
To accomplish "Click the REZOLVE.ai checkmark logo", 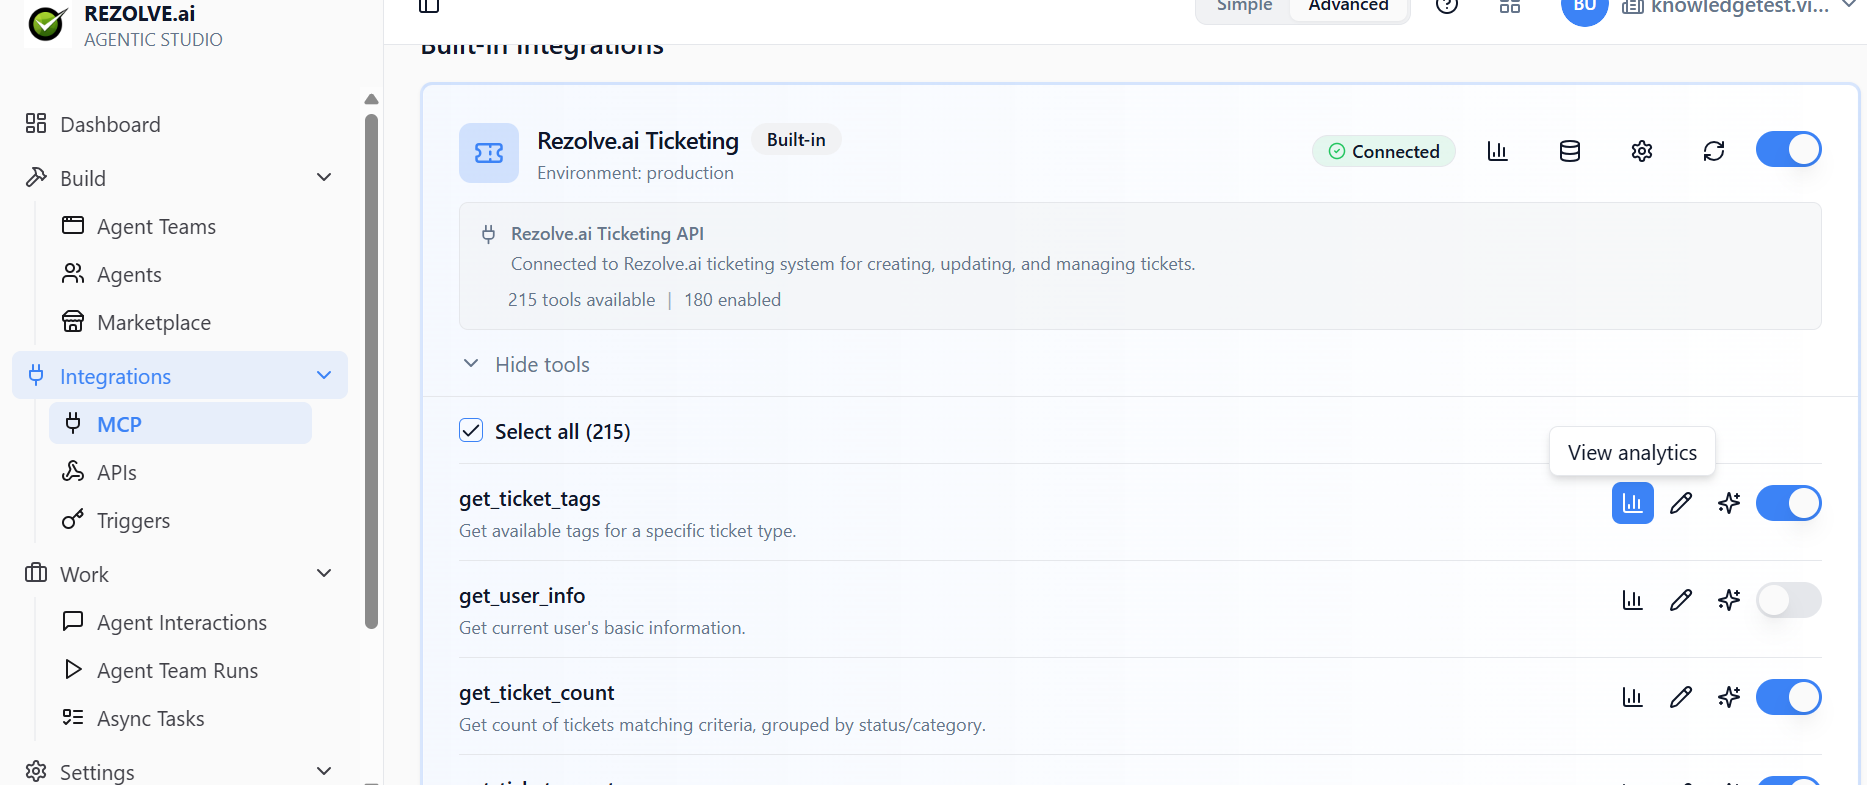I will click(47, 23).
